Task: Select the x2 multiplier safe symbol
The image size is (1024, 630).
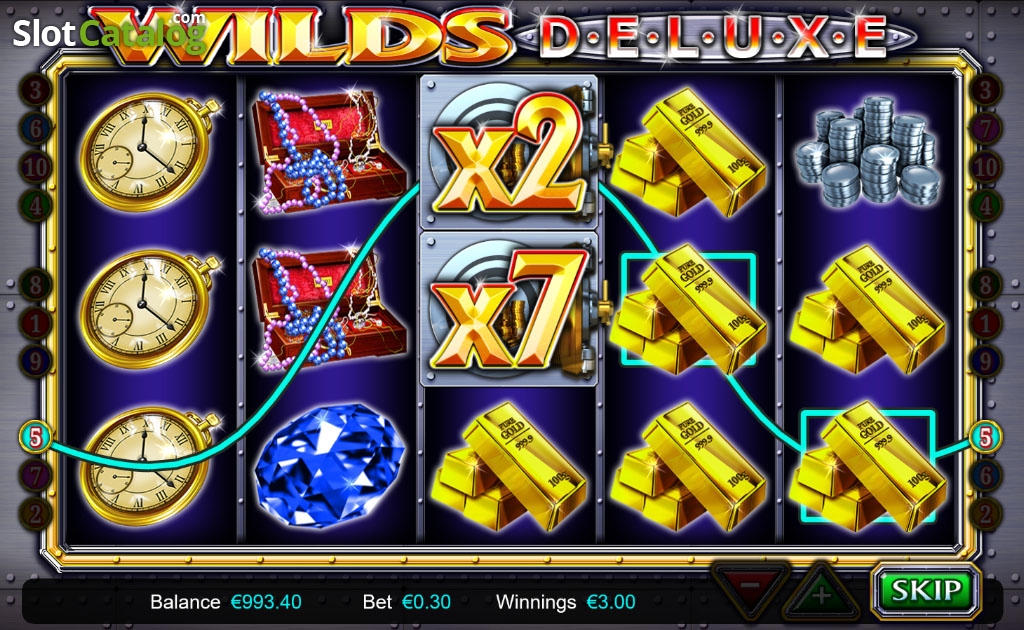Action: [x=509, y=151]
